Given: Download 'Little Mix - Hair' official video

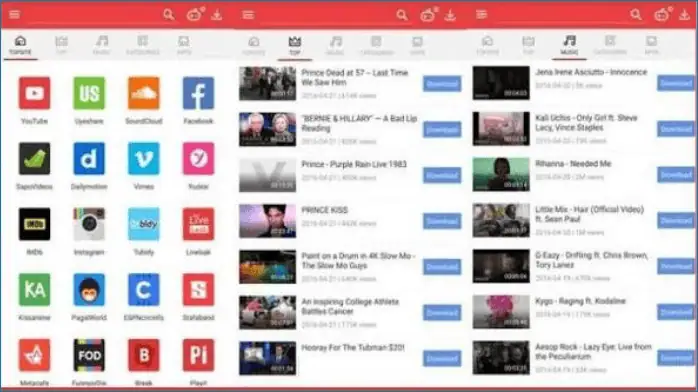Looking at the screenshot, I should (x=676, y=221).
